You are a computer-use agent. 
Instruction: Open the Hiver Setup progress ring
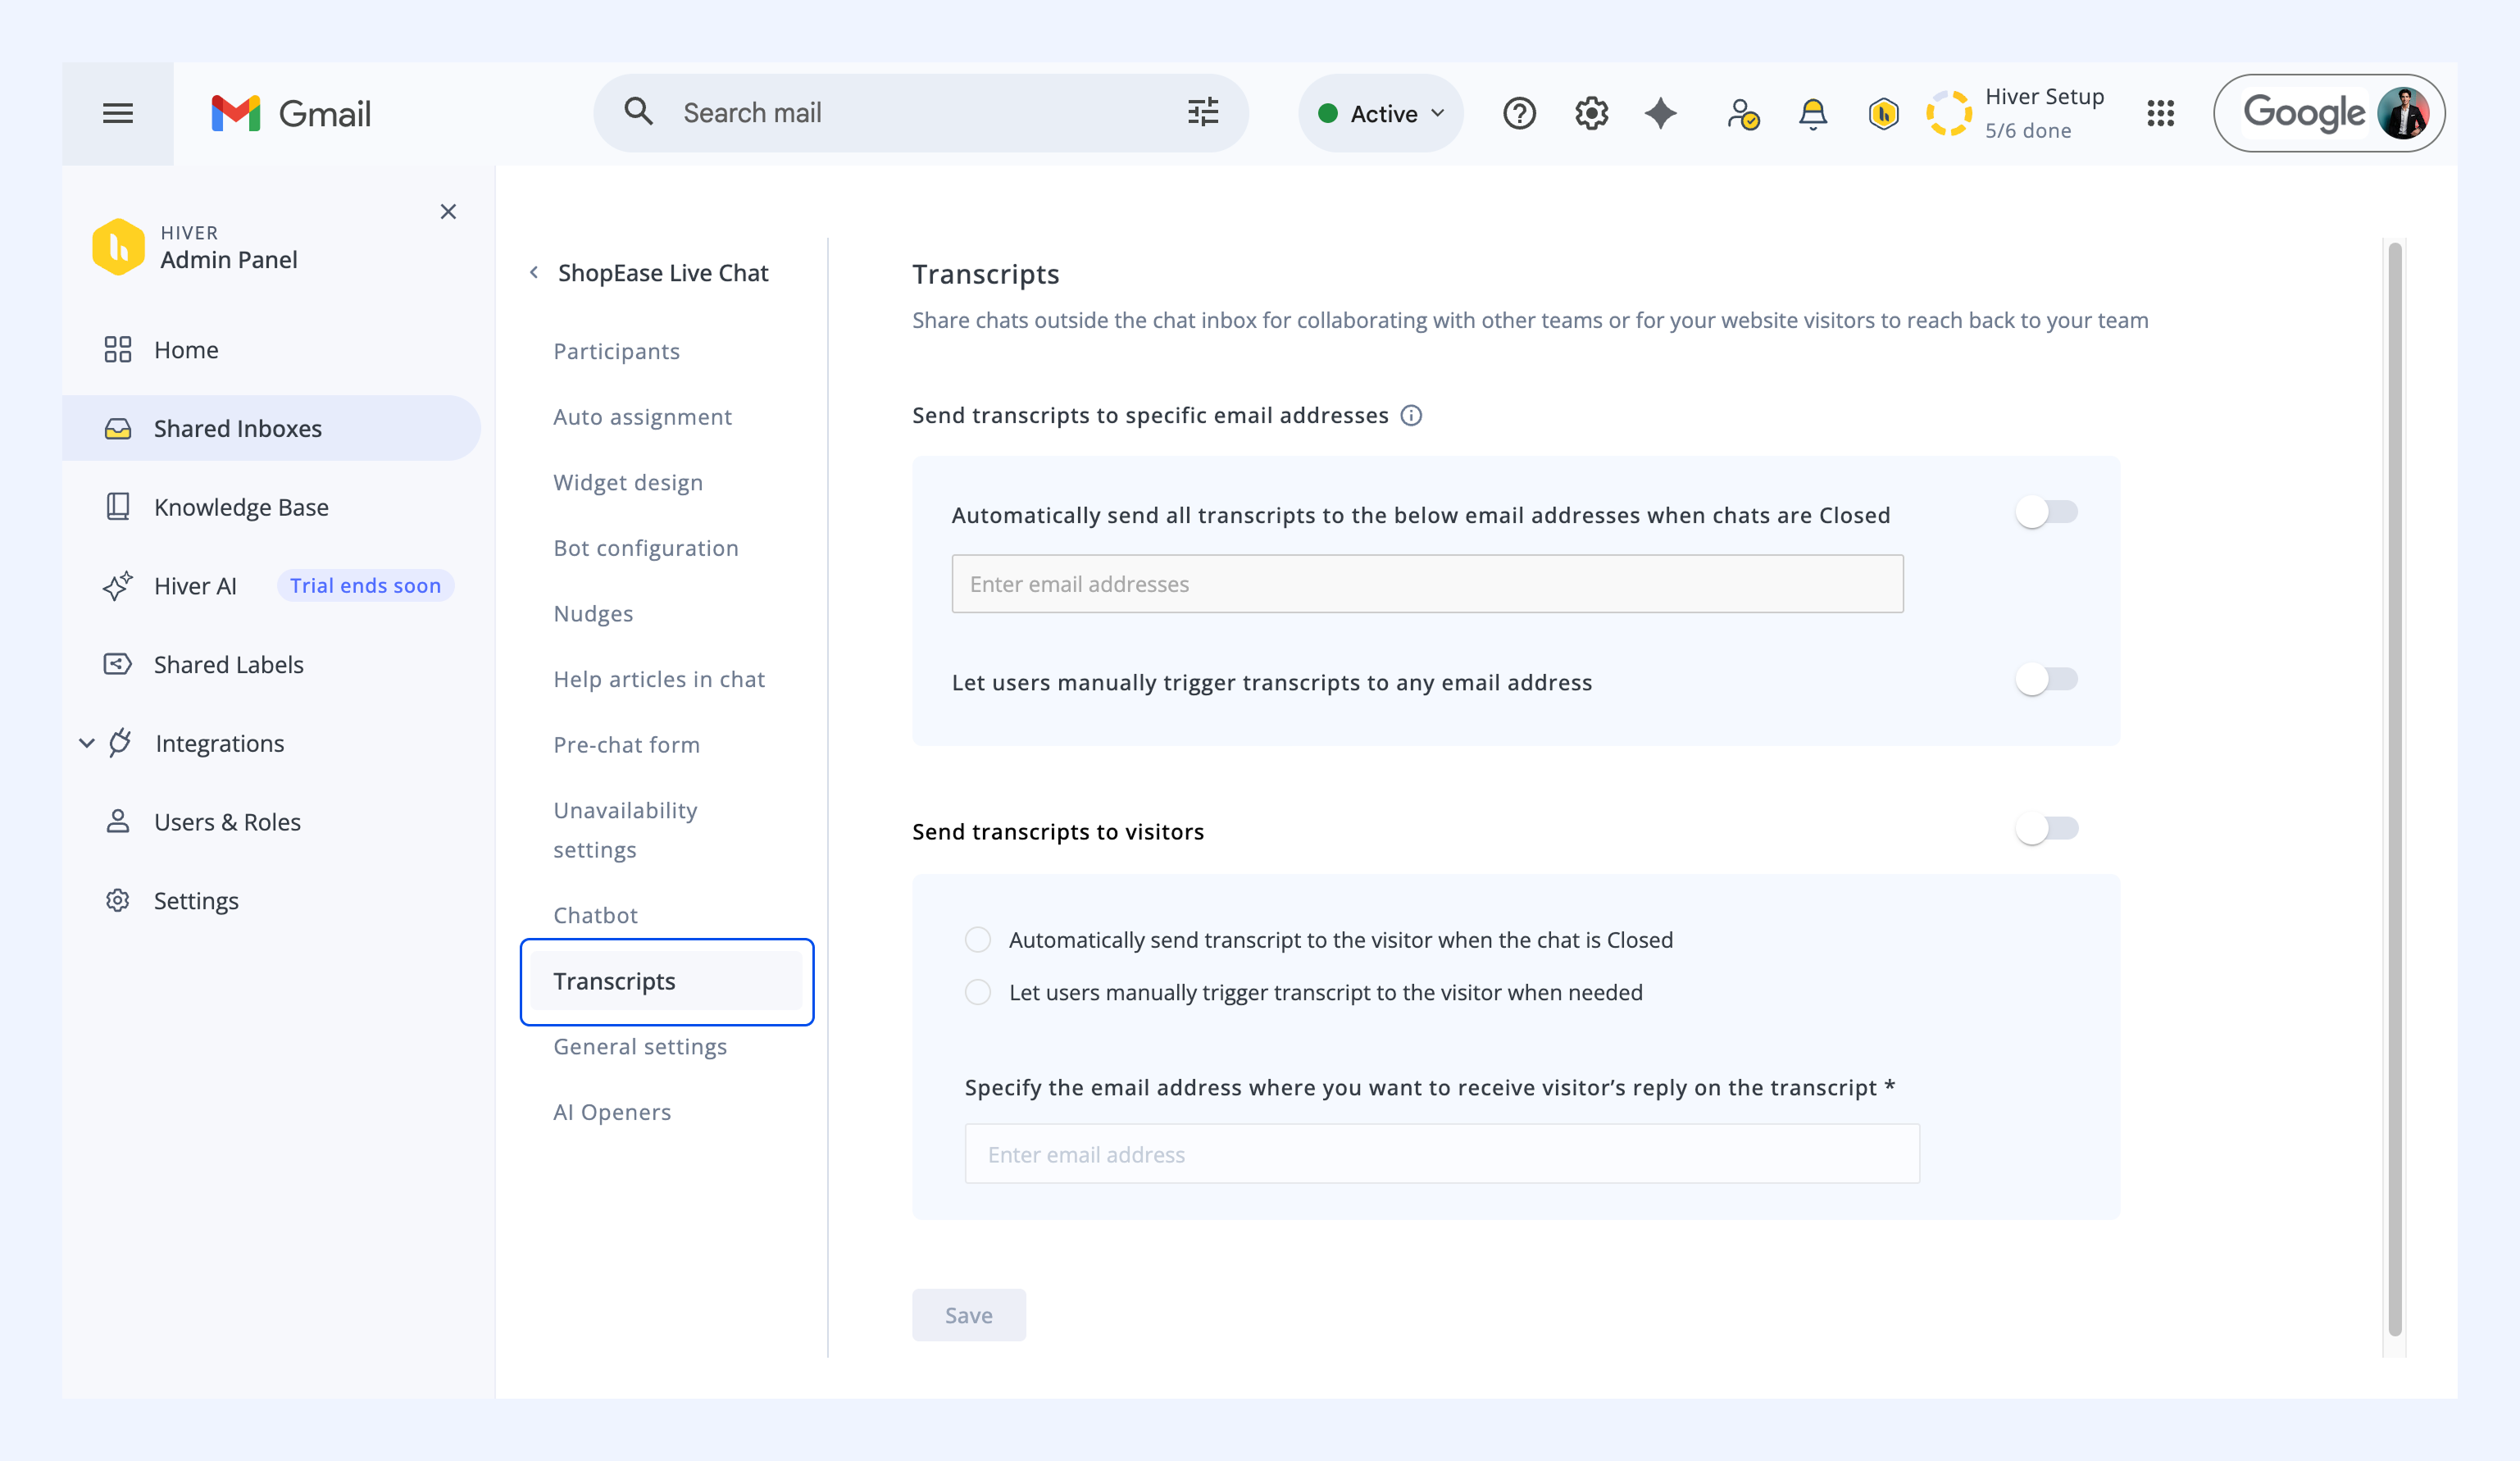tap(1949, 113)
